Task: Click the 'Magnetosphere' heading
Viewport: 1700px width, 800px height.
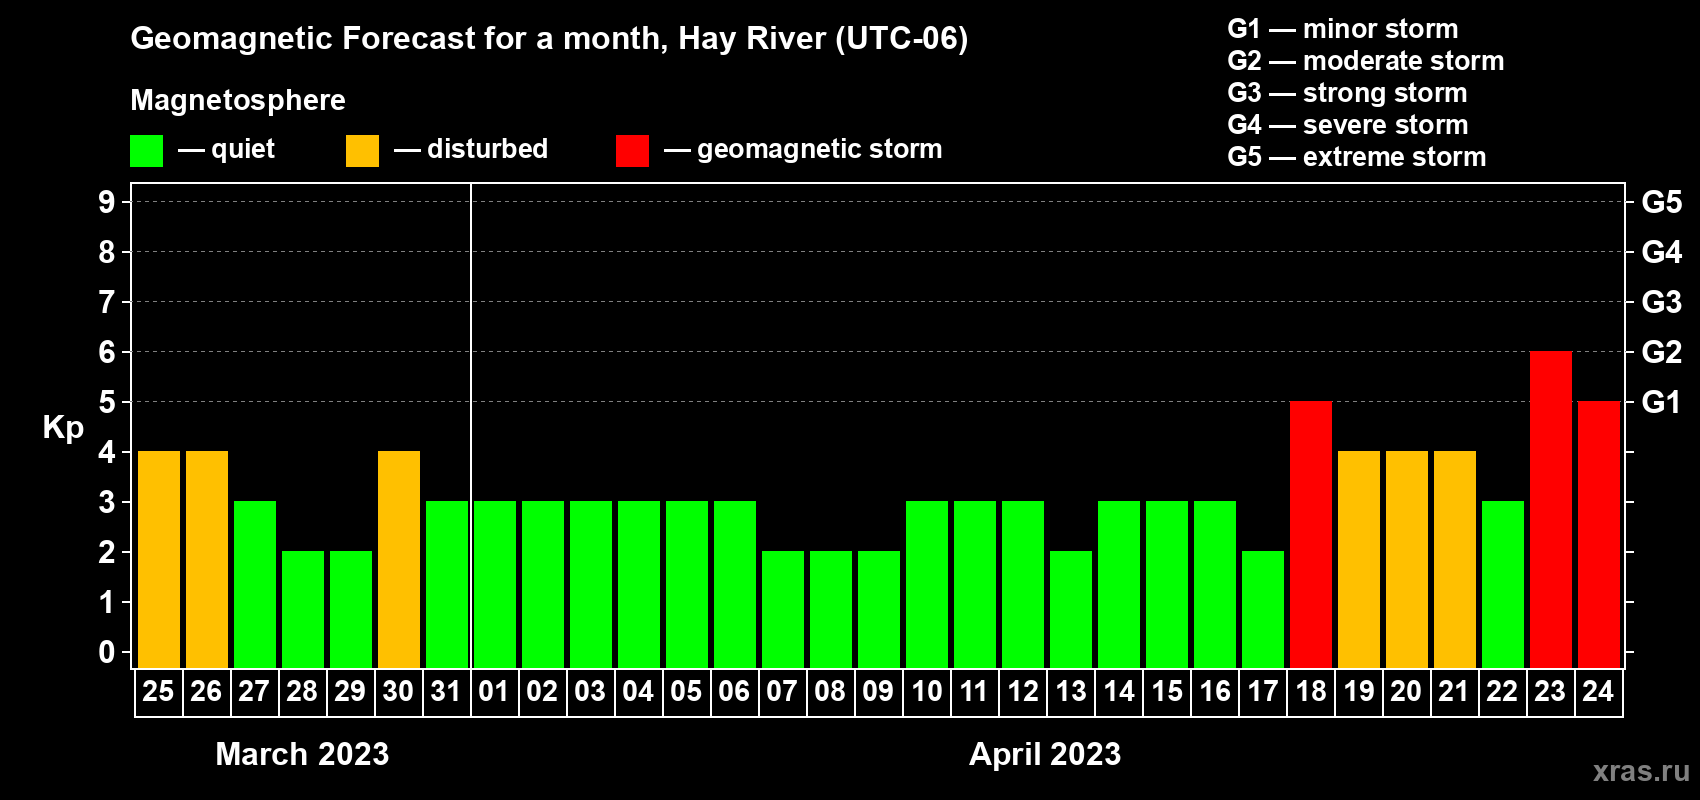Action: click(238, 101)
